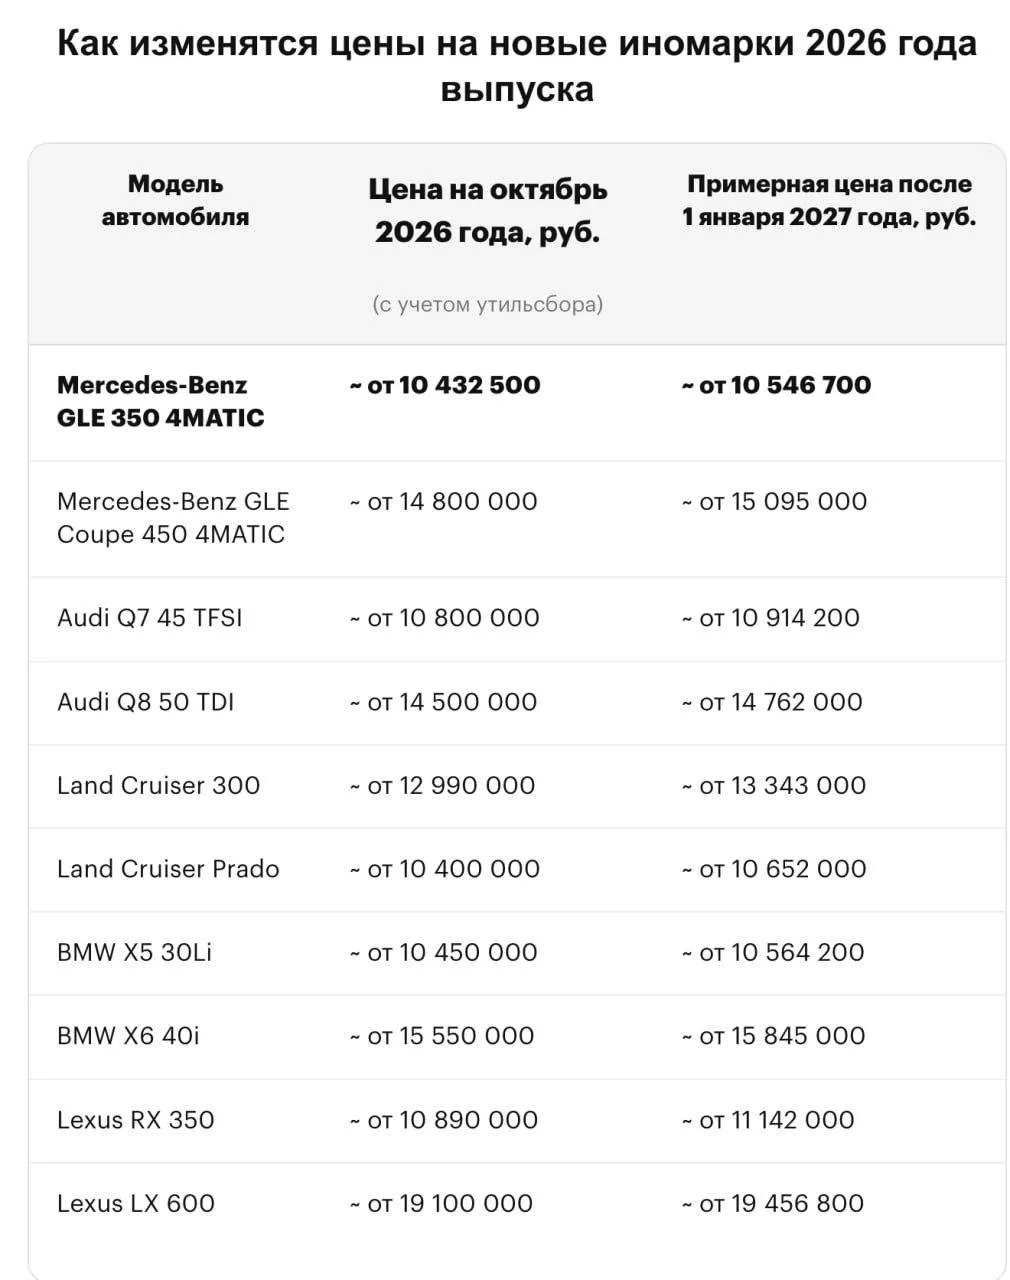Select the 14 762 000 price cell
The width and height of the screenshot is (1010, 1280).
pos(772,702)
